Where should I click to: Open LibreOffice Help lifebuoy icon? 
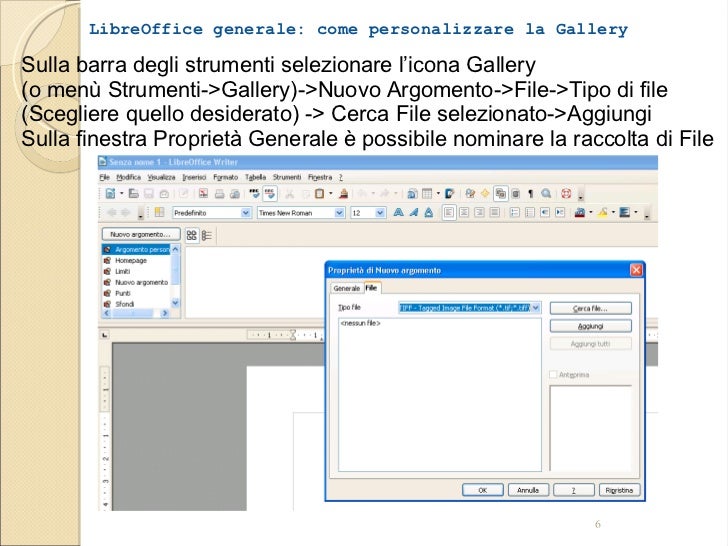point(566,194)
